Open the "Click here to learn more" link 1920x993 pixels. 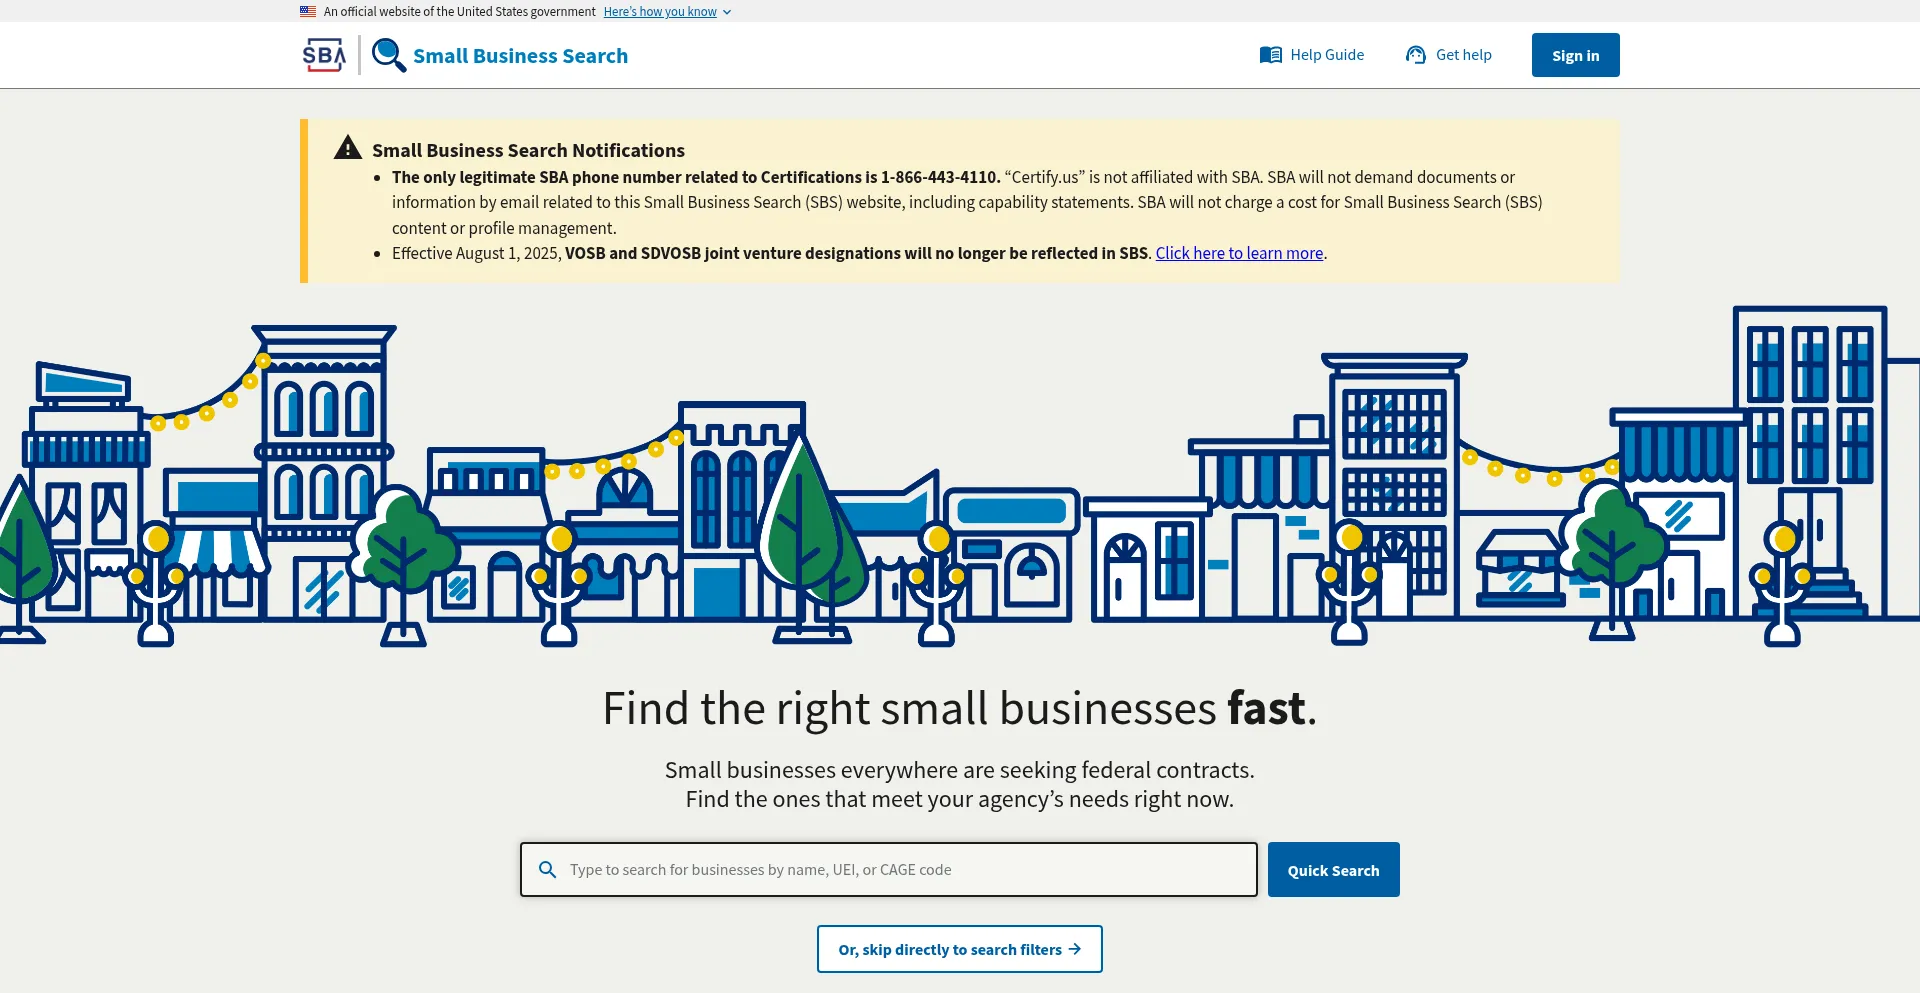coord(1240,253)
